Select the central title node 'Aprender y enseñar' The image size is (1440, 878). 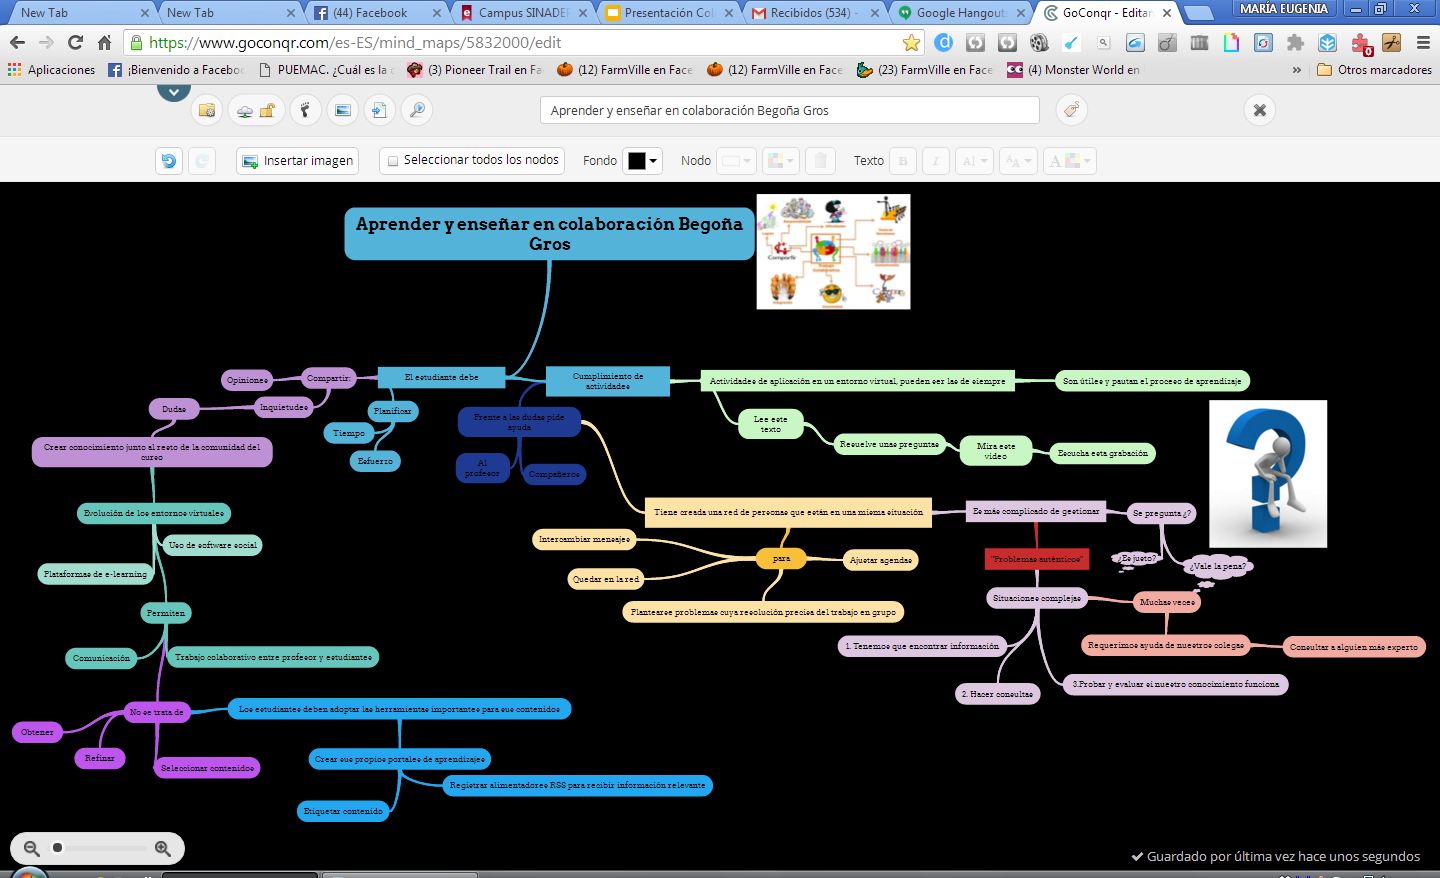[x=549, y=234]
